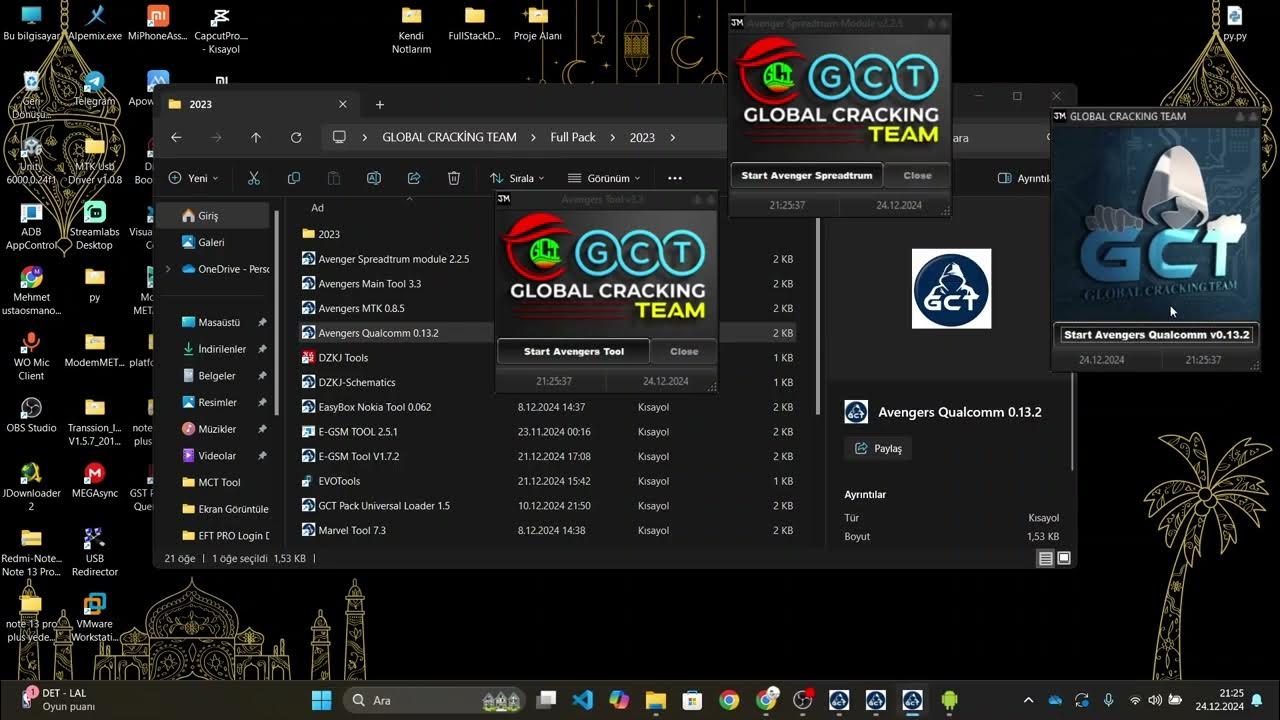Open the Görünüm view dropdown
The image size is (1280, 720).
[604, 178]
